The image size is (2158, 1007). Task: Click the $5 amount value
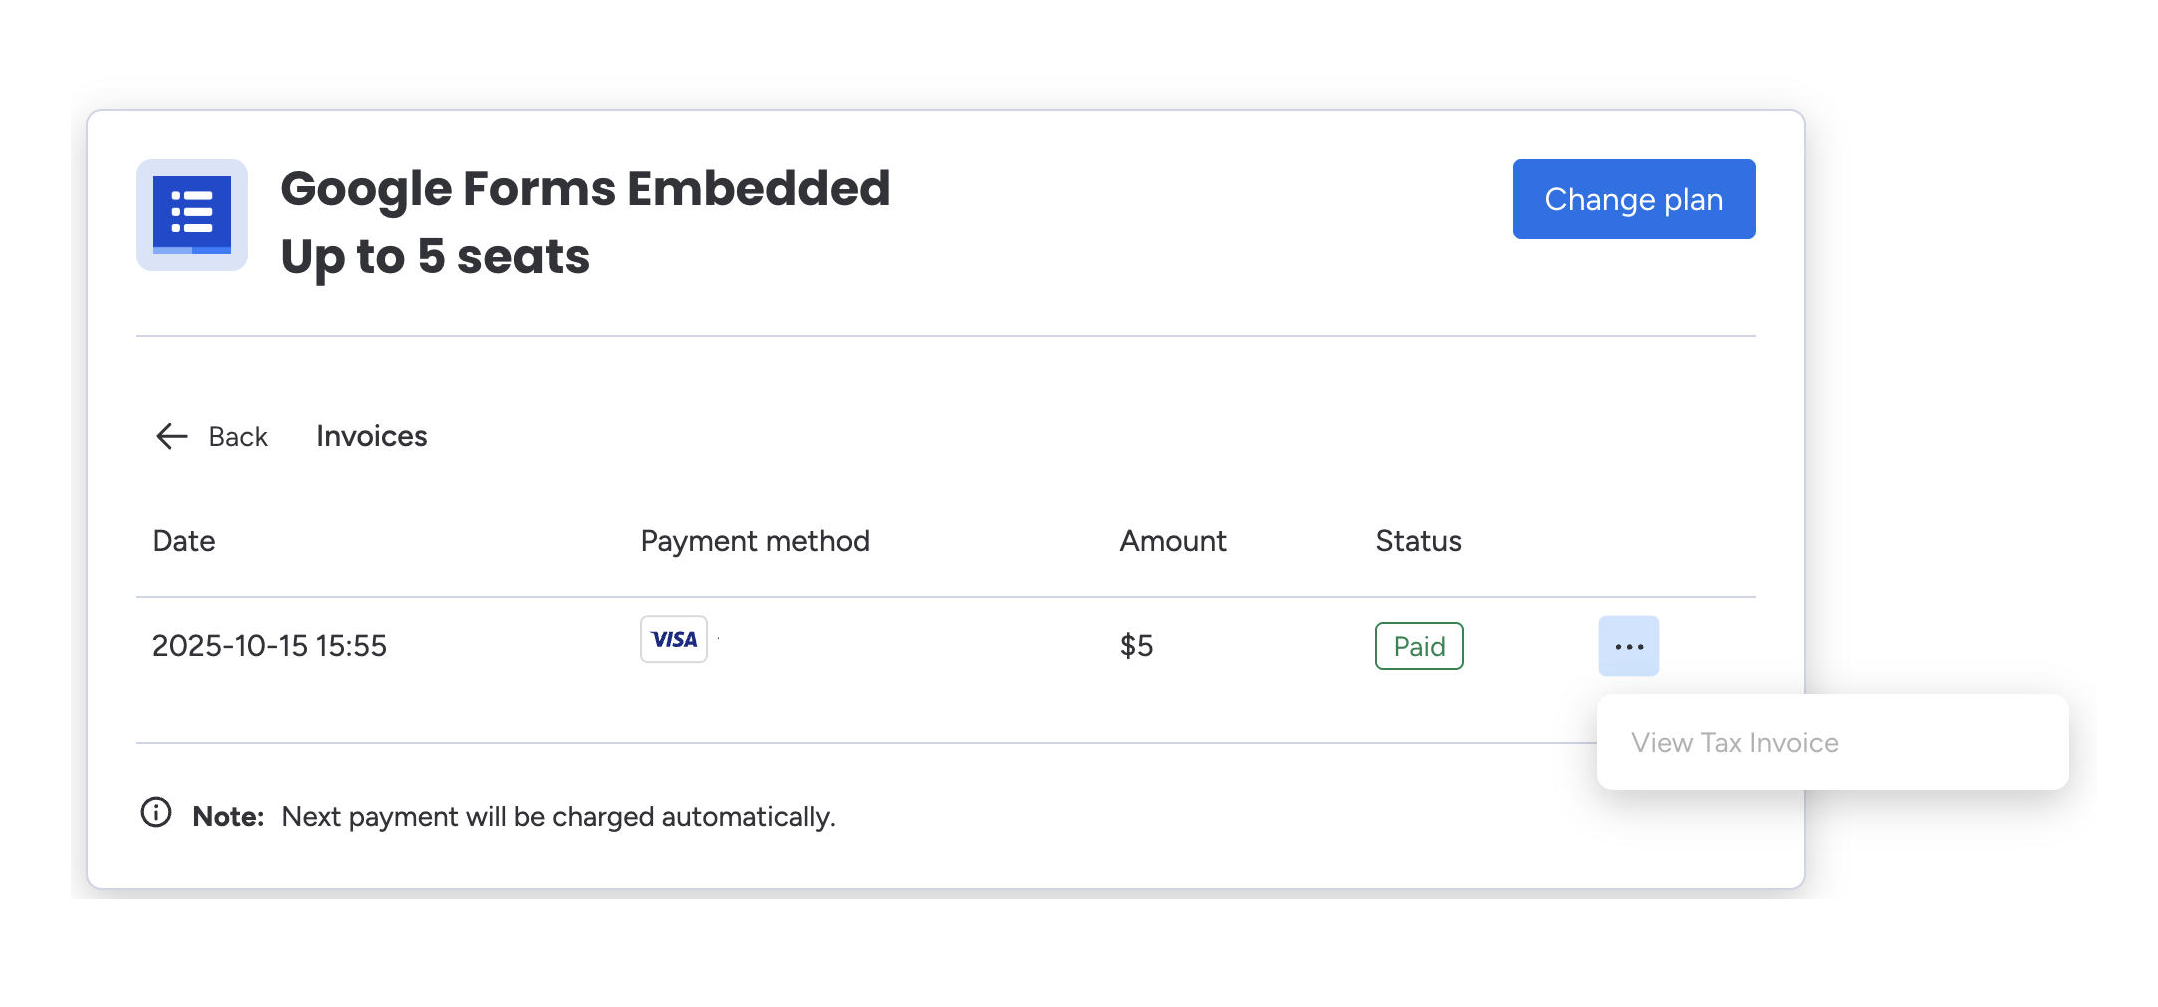pyautogui.click(x=1136, y=646)
